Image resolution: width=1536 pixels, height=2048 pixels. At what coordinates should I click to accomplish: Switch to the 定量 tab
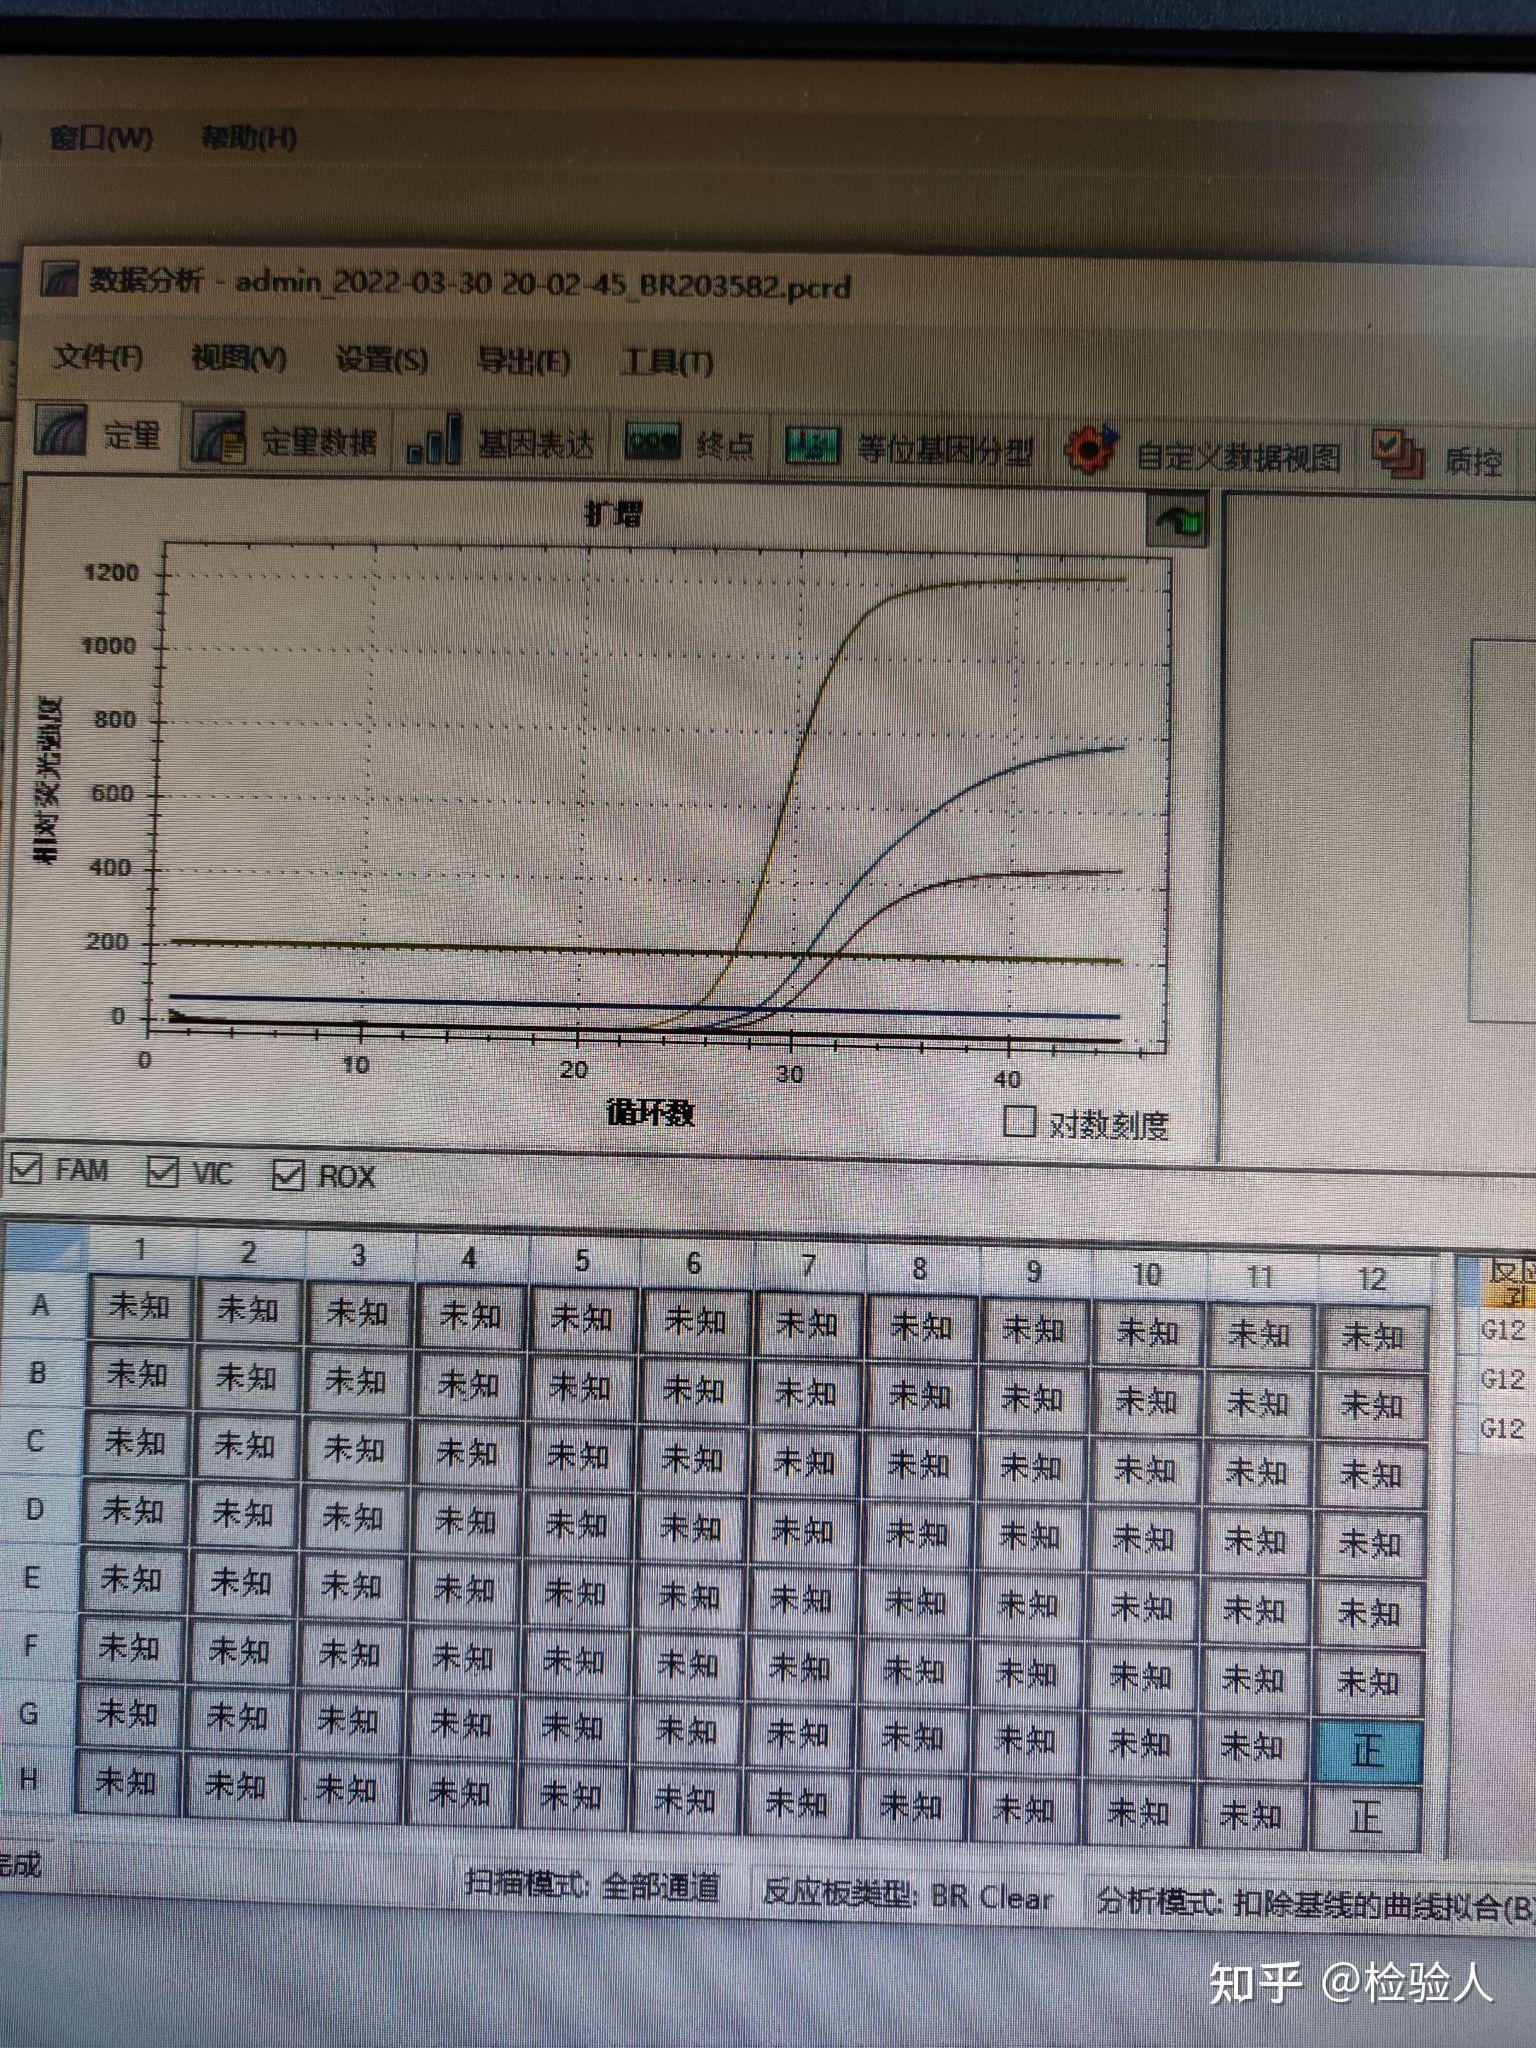(x=98, y=434)
